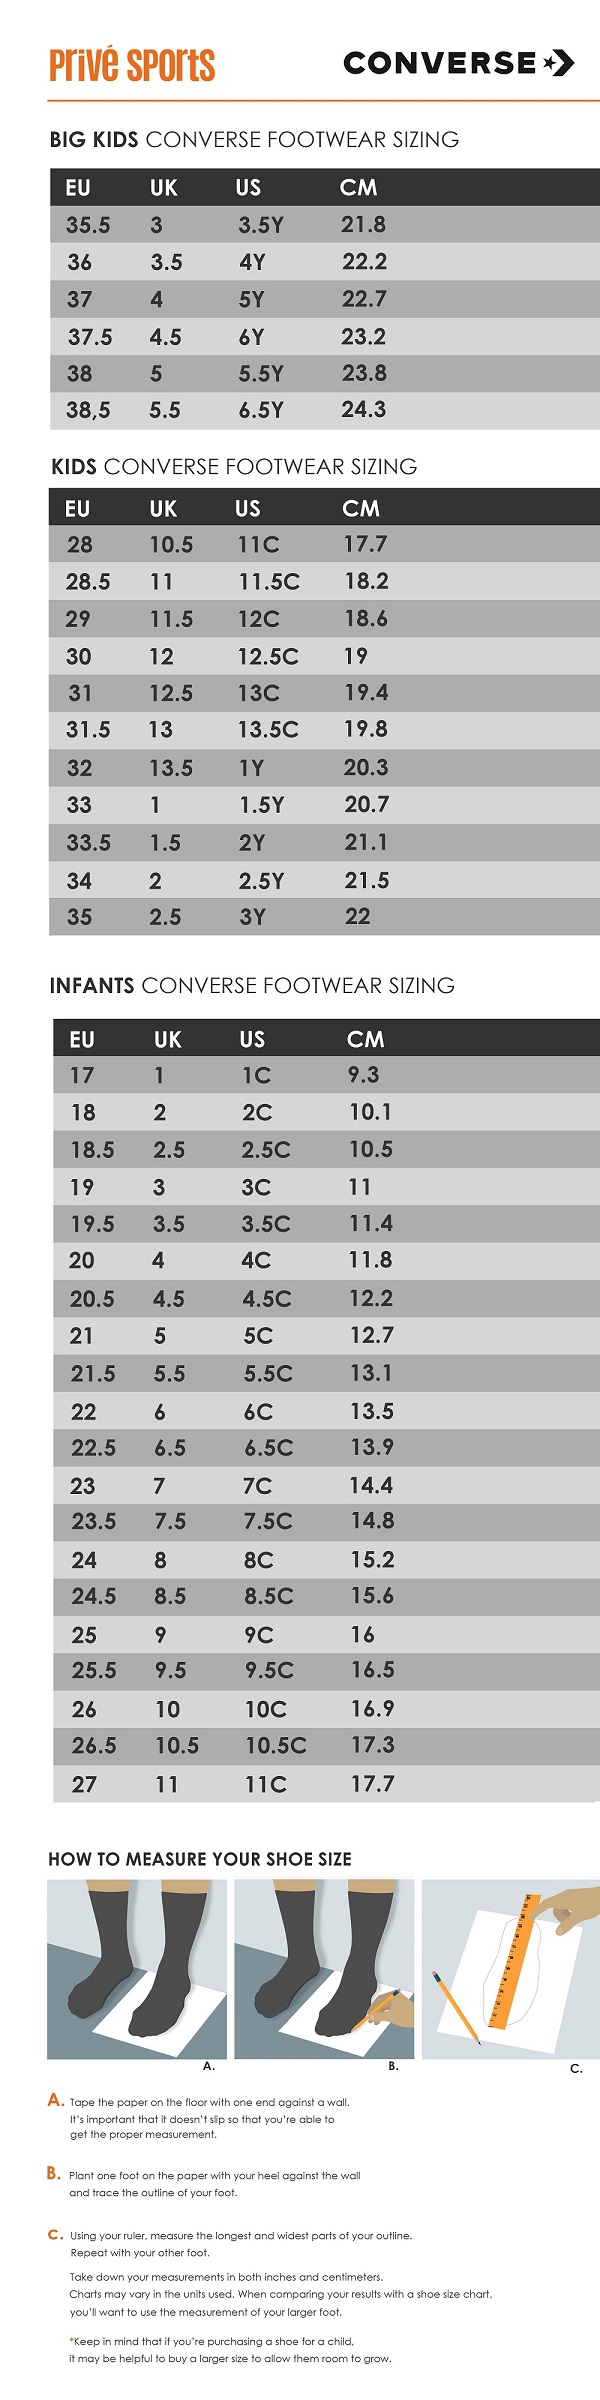Select the EU 35.5 cell in Big Kids table
Viewport: 600px width, 2400px height.
(88, 225)
